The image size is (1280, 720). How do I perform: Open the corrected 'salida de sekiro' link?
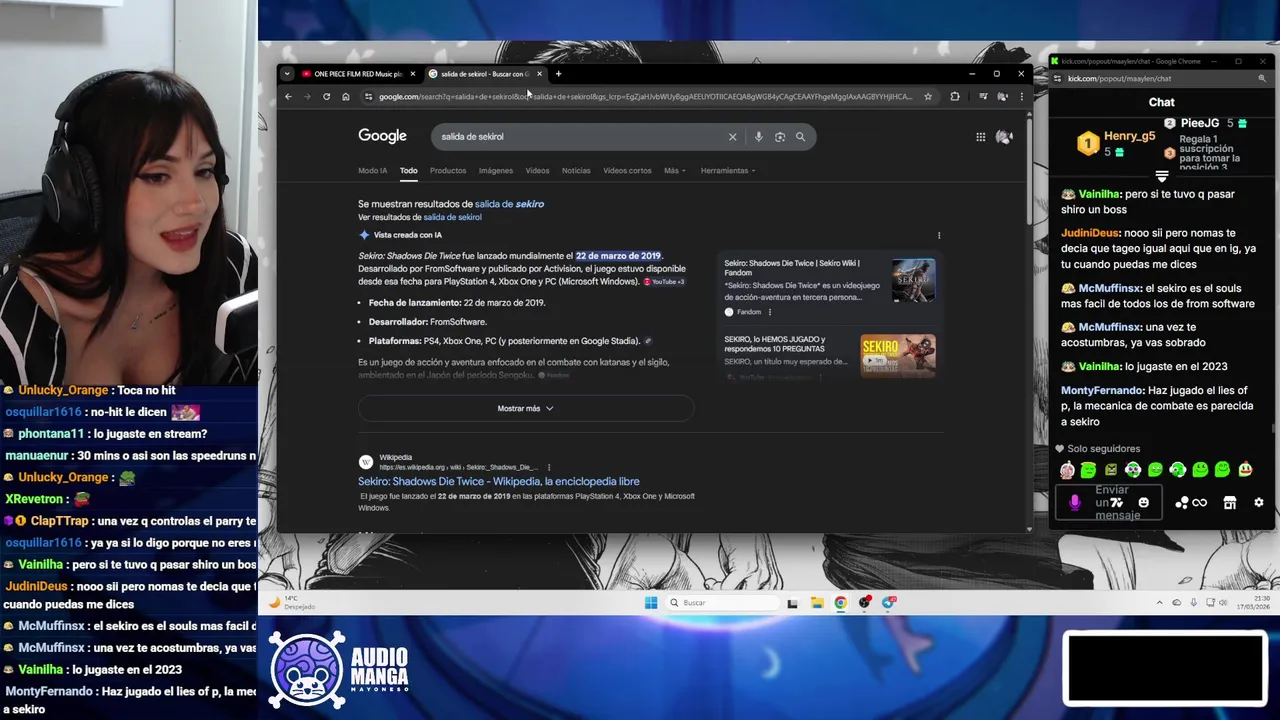tap(509, 204)
